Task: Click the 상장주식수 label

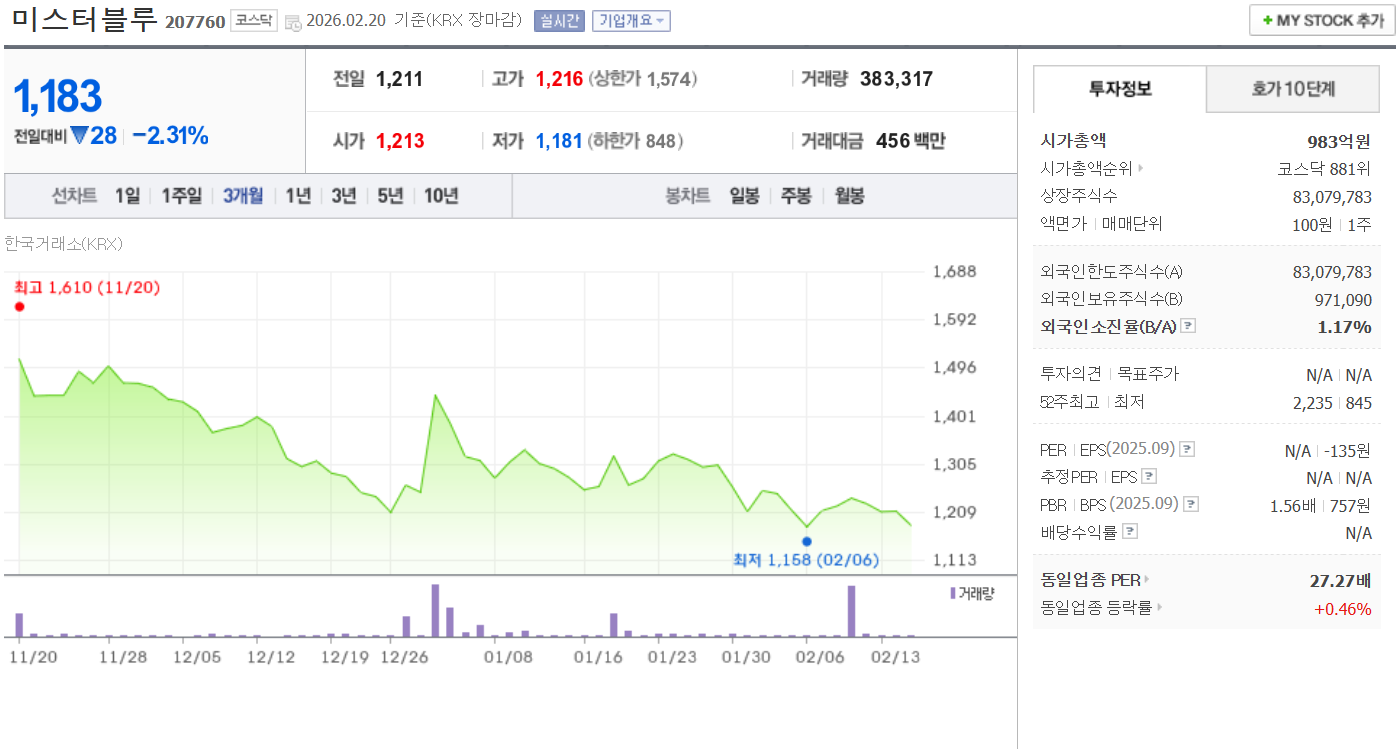Action: [x=1079, y=196]
